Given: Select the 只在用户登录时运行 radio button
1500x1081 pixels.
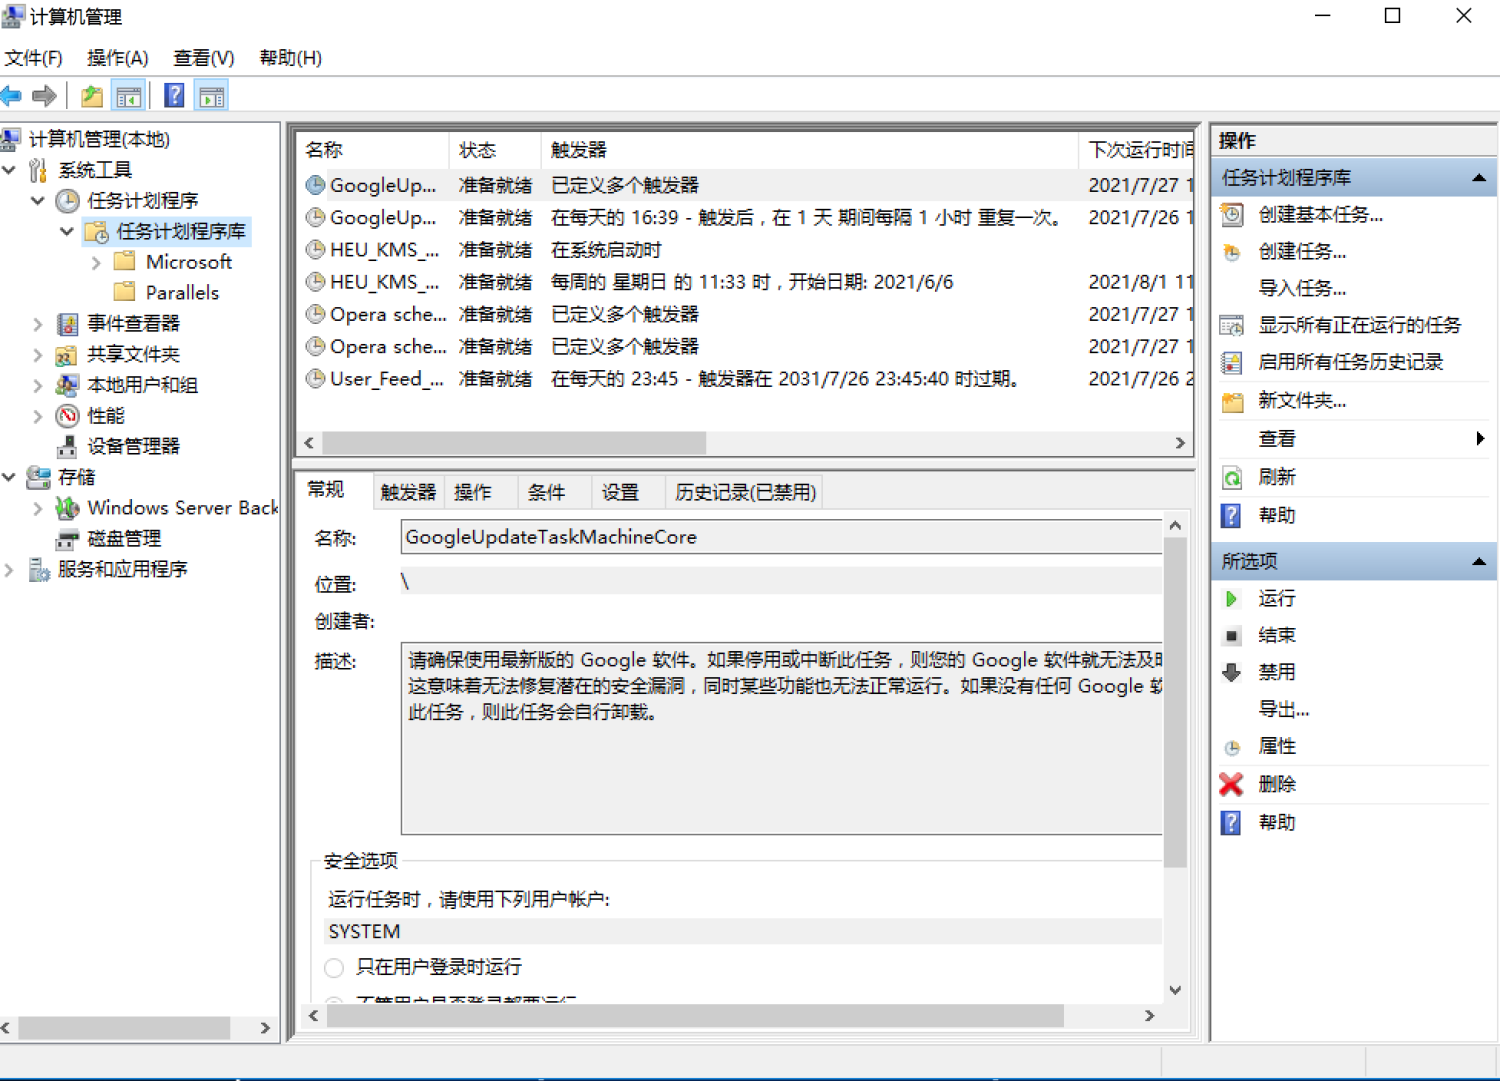Looking at the screenshot, I should coord(334,968).
